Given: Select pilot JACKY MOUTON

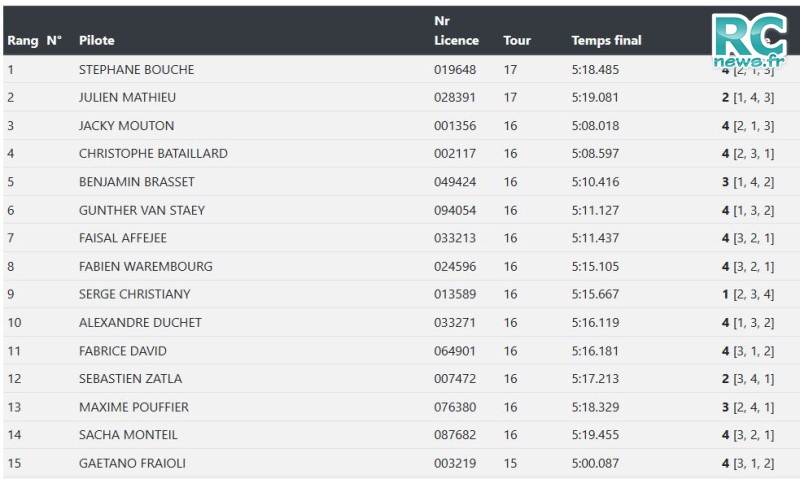Looking at the screenshot, I should point(127,125).
